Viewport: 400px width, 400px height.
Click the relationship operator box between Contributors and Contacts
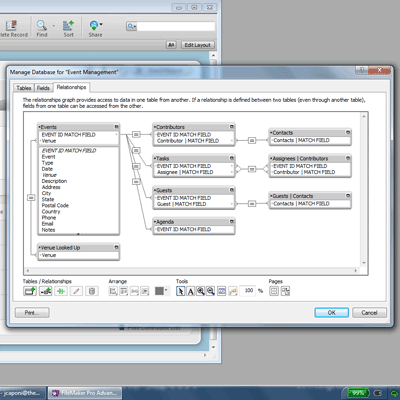coord(252,141)
